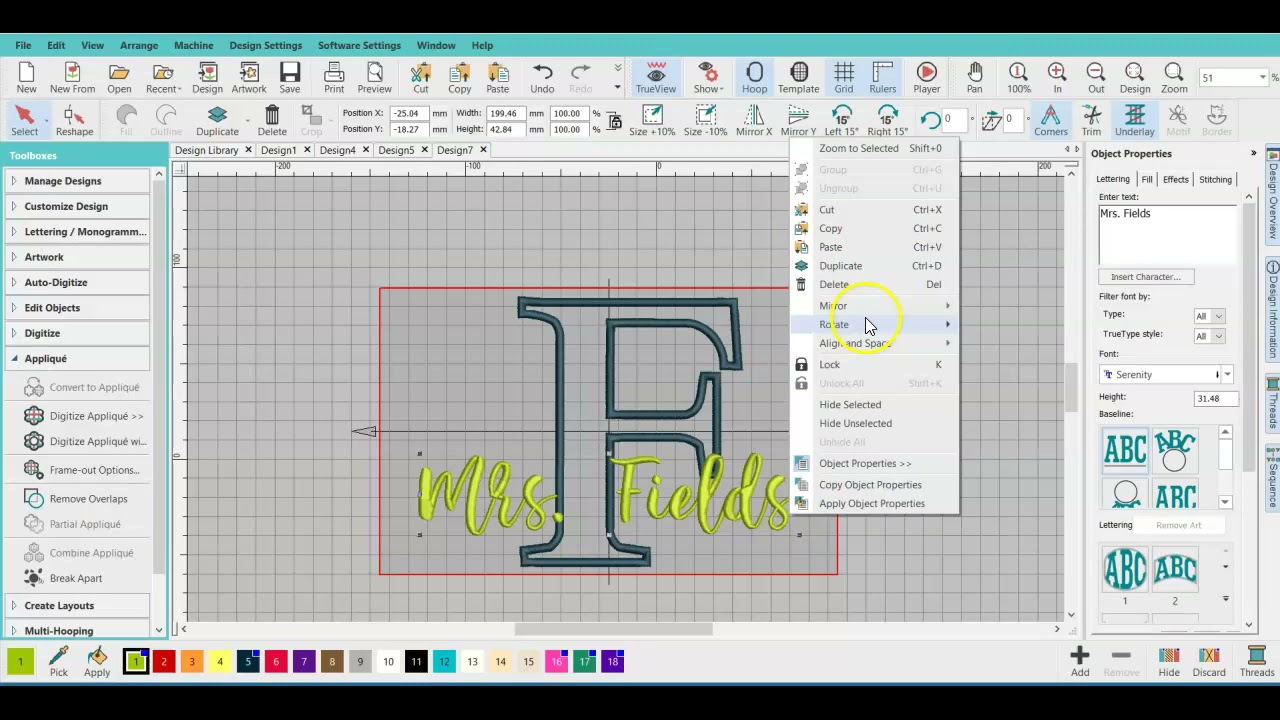
Task: Select red color swatch 2
Action: point(164,662)
